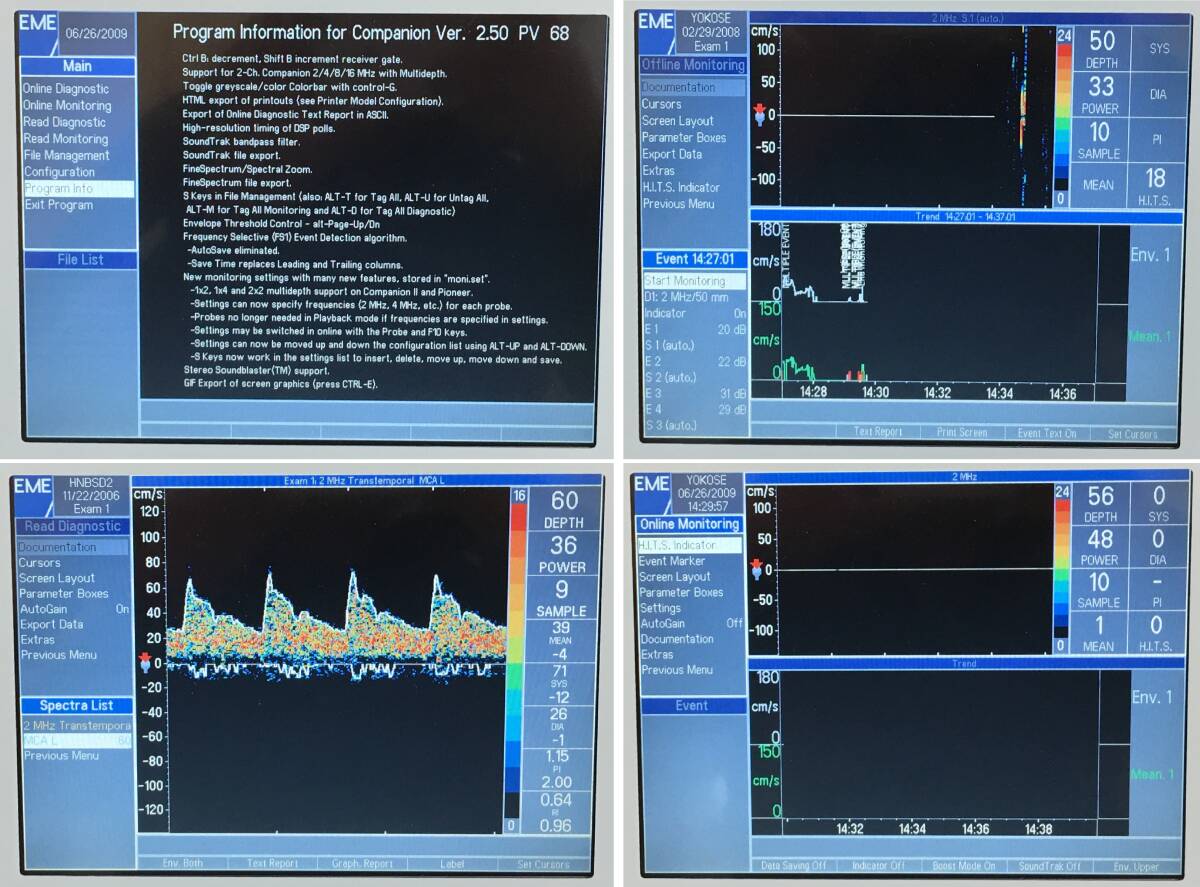
Task: Select E 1 20 dB event row
Action: tap(694, 329)
